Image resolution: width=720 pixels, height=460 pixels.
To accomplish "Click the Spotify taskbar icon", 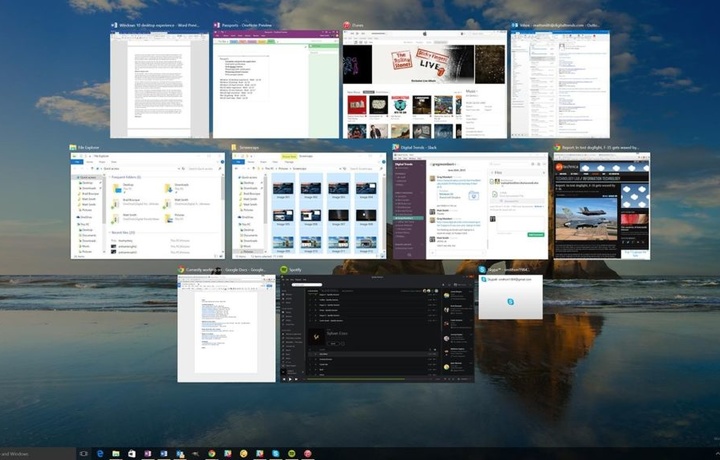I will (292, 454).
